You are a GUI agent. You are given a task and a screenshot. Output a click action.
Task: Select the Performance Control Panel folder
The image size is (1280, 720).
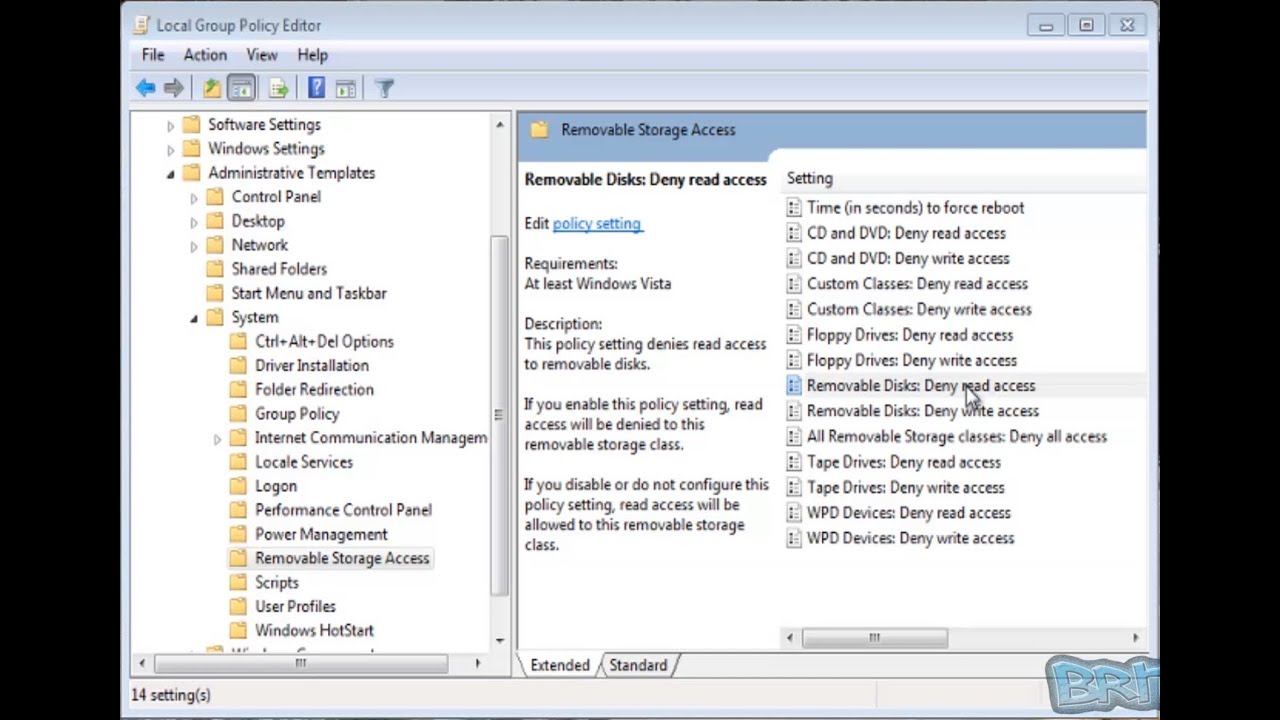tap(343, 510)
